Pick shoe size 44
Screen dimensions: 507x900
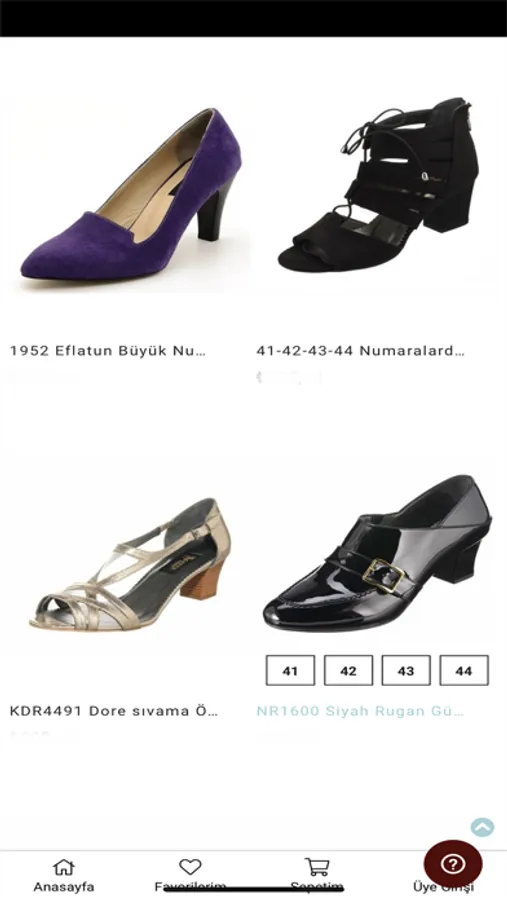pyautogui.click(x=464, y=670)
